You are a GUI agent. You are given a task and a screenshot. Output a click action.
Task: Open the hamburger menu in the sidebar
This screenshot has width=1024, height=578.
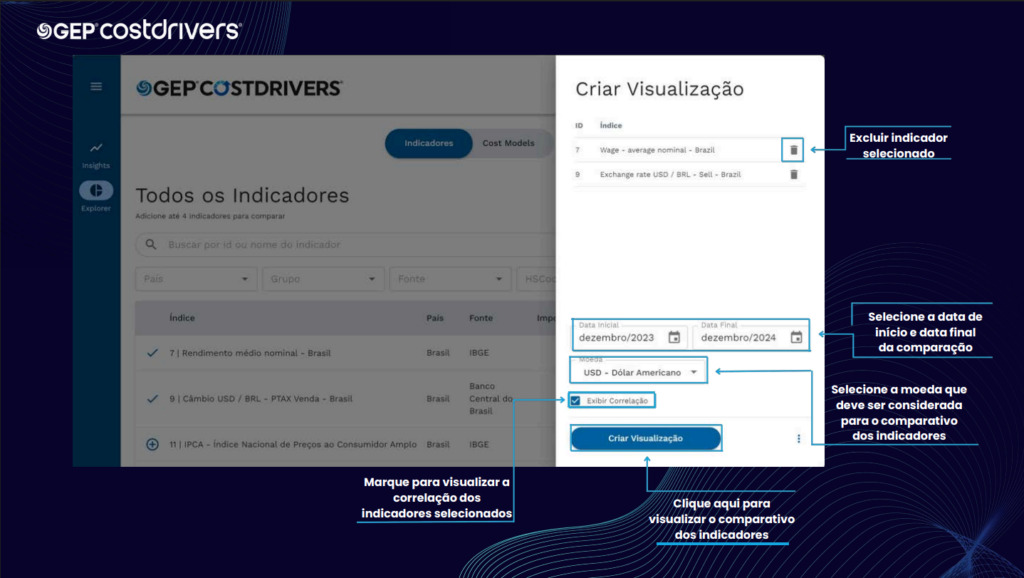tap(96, 86)
